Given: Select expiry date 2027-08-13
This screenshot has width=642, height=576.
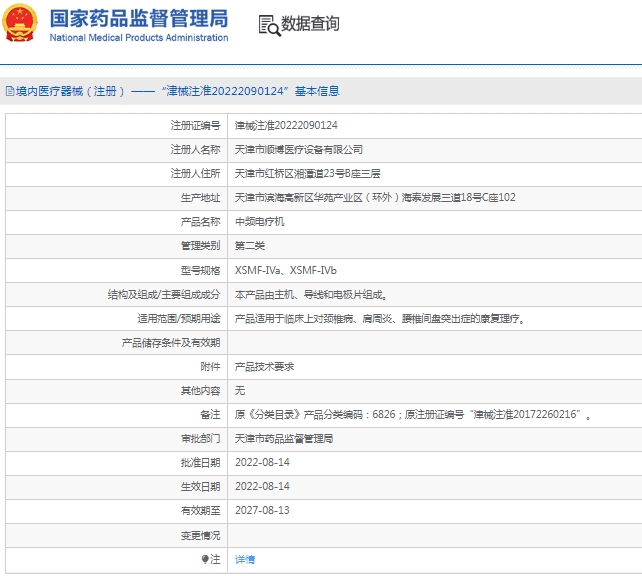Looking at the screenshot, I should coord(262,510).
